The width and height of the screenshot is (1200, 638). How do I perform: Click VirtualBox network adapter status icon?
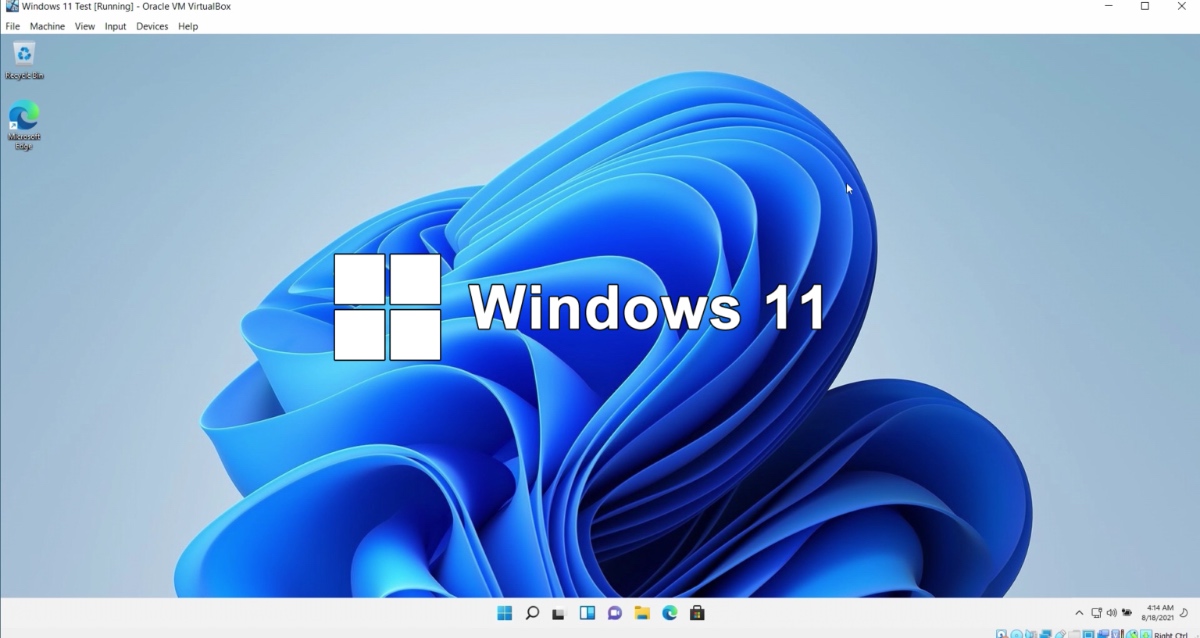(1045, 634)
